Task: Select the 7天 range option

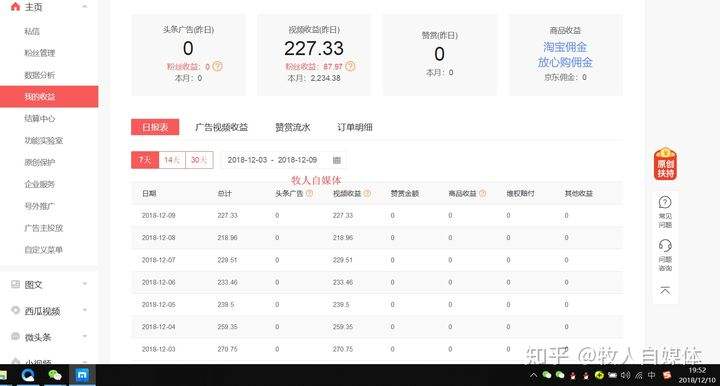Action: point(145,160)
